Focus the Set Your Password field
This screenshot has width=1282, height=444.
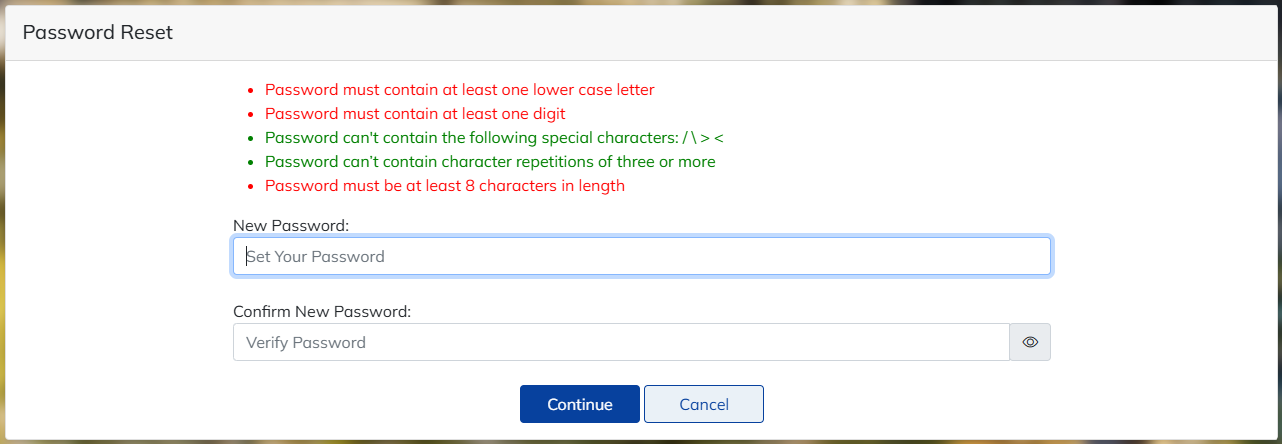click(x=641, y=256)
